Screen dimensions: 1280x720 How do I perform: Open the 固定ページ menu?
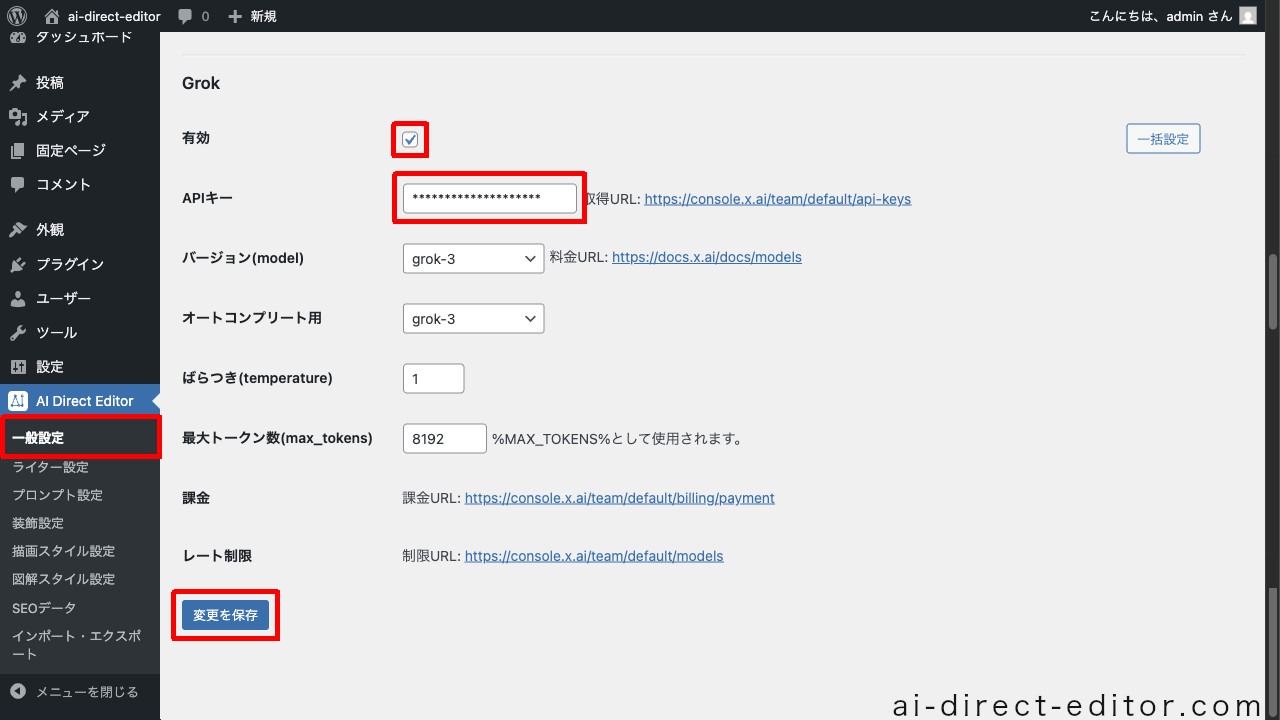(x=80, y=151)
